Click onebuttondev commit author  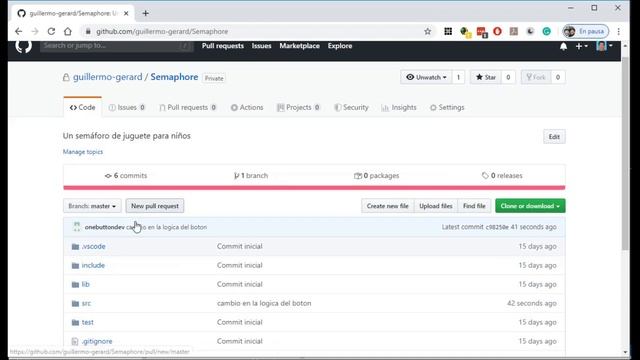pyautogui.click(x=104, y=227)
